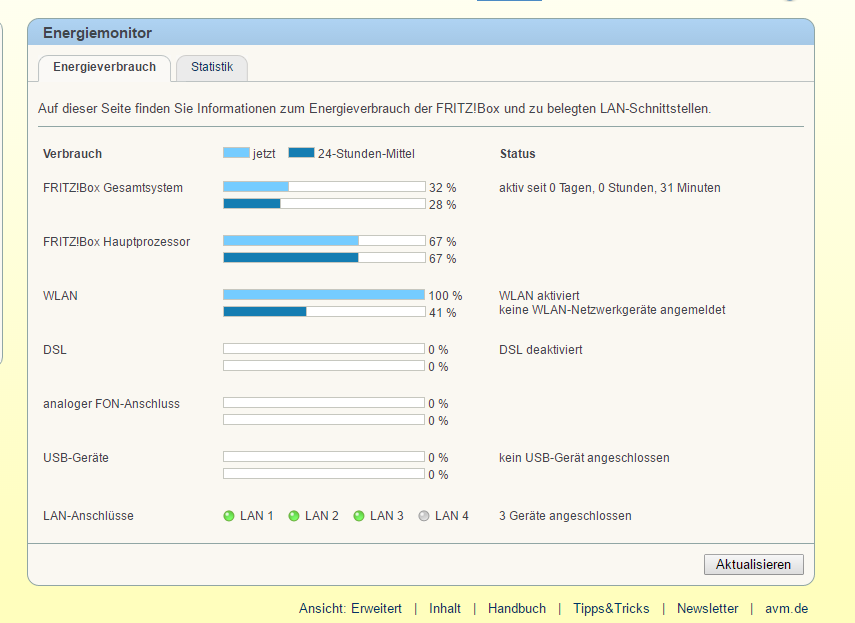Screen dimensions: 855x623
Task: Click the light blue 'jetzt' legend swatch
Action: [236, 153]
